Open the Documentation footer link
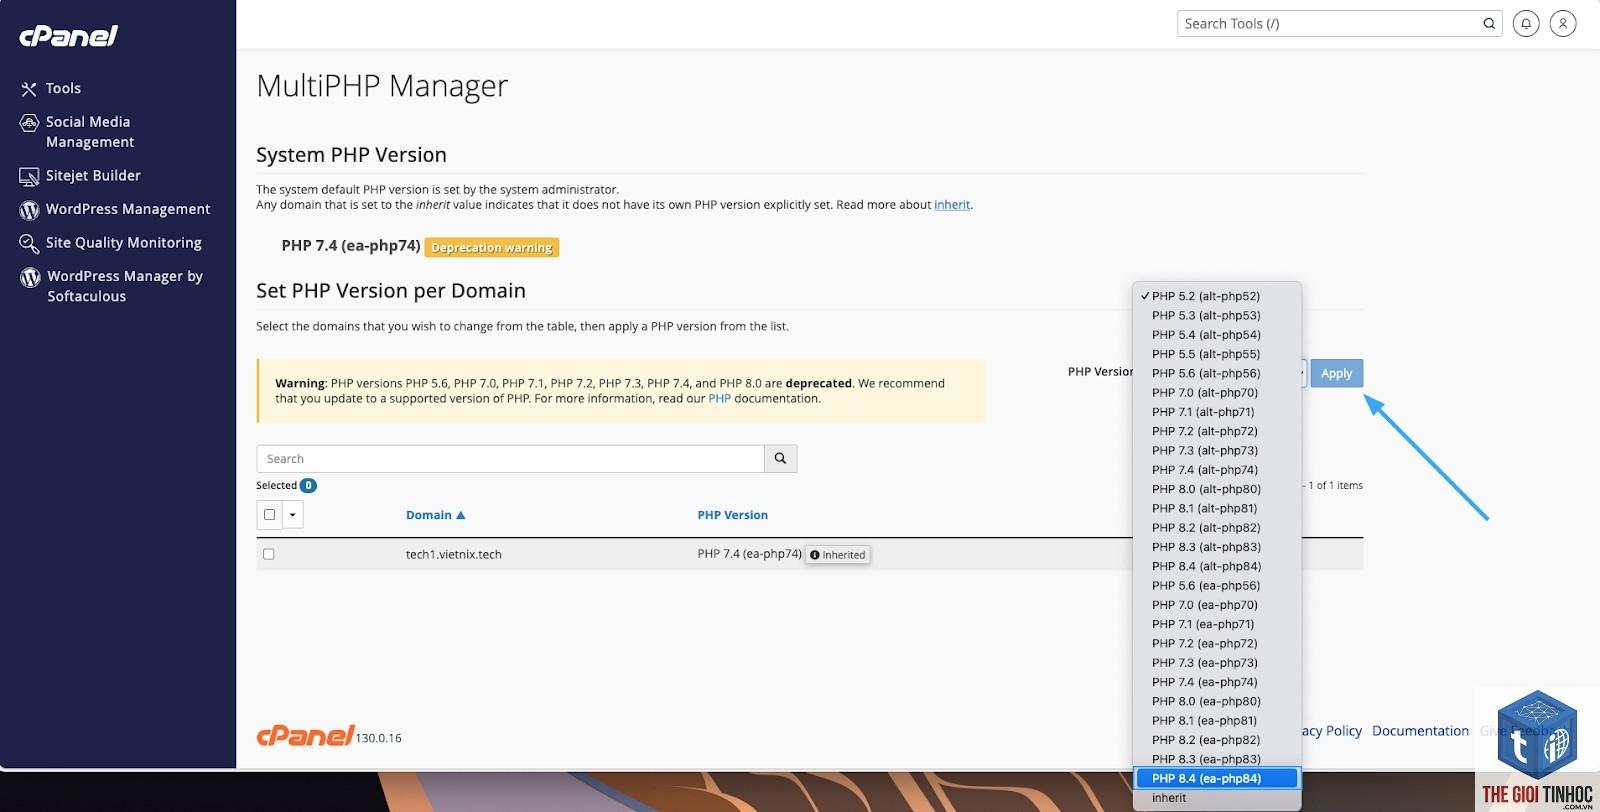The width and height of the screenshot is (1600, 812). click(1420, 731)
